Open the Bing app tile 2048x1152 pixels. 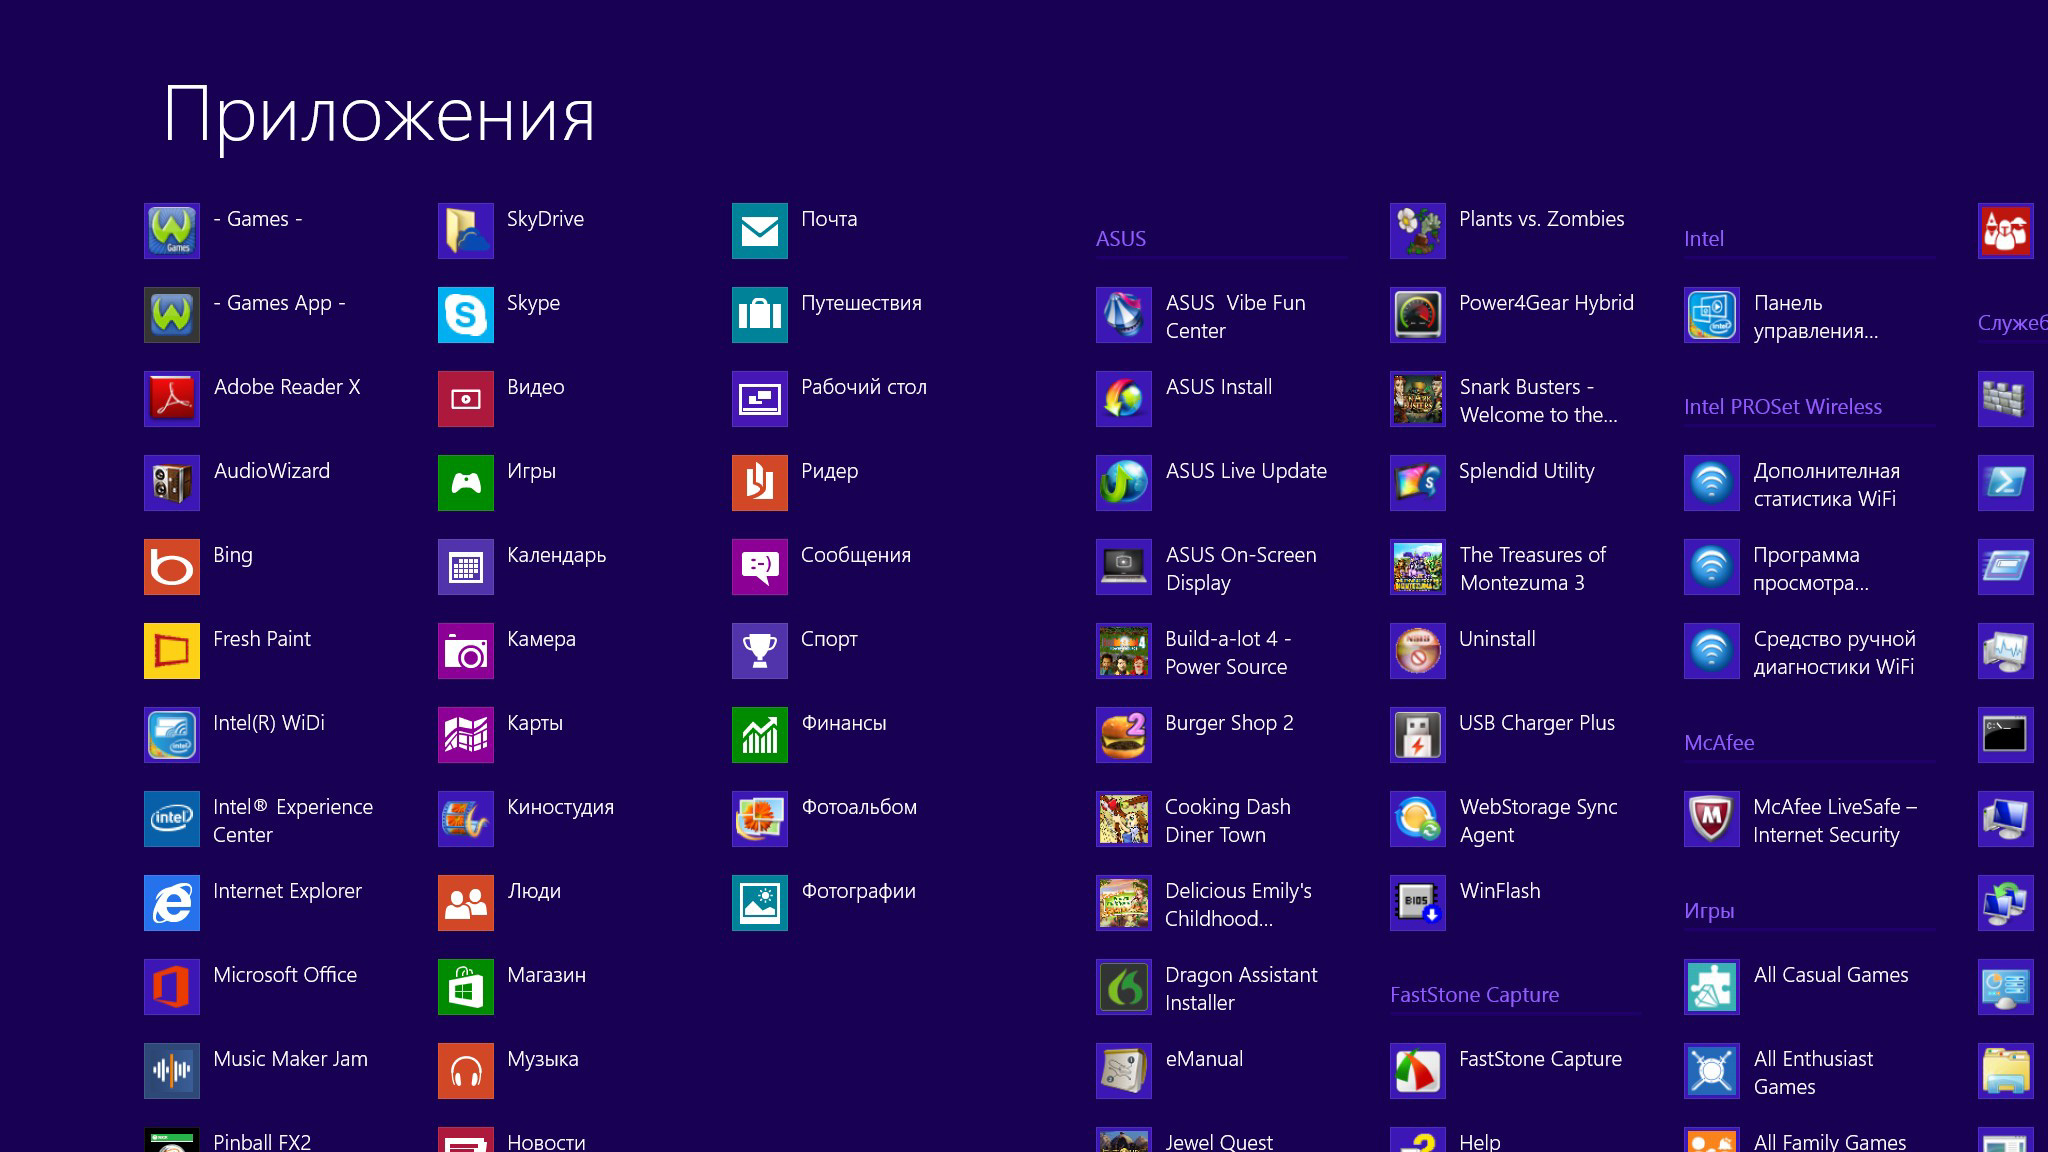pos(172,567)
